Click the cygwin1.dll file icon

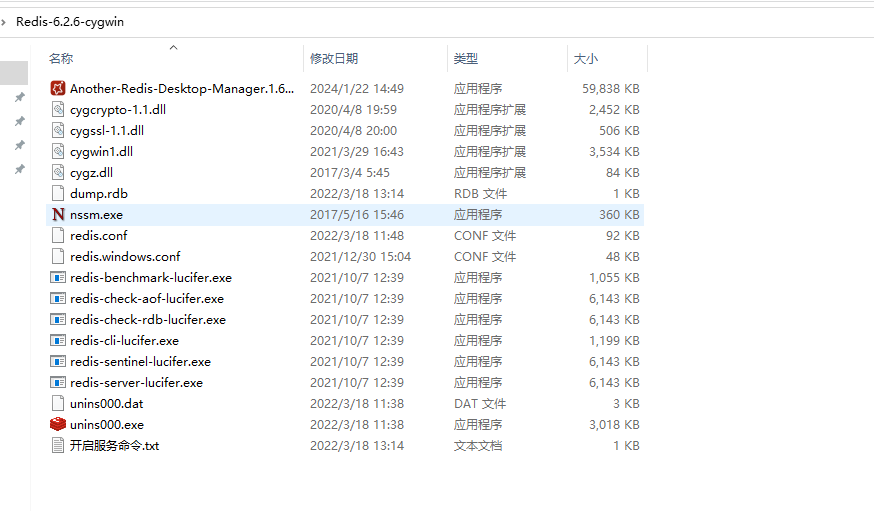click(x=58, y=152)
